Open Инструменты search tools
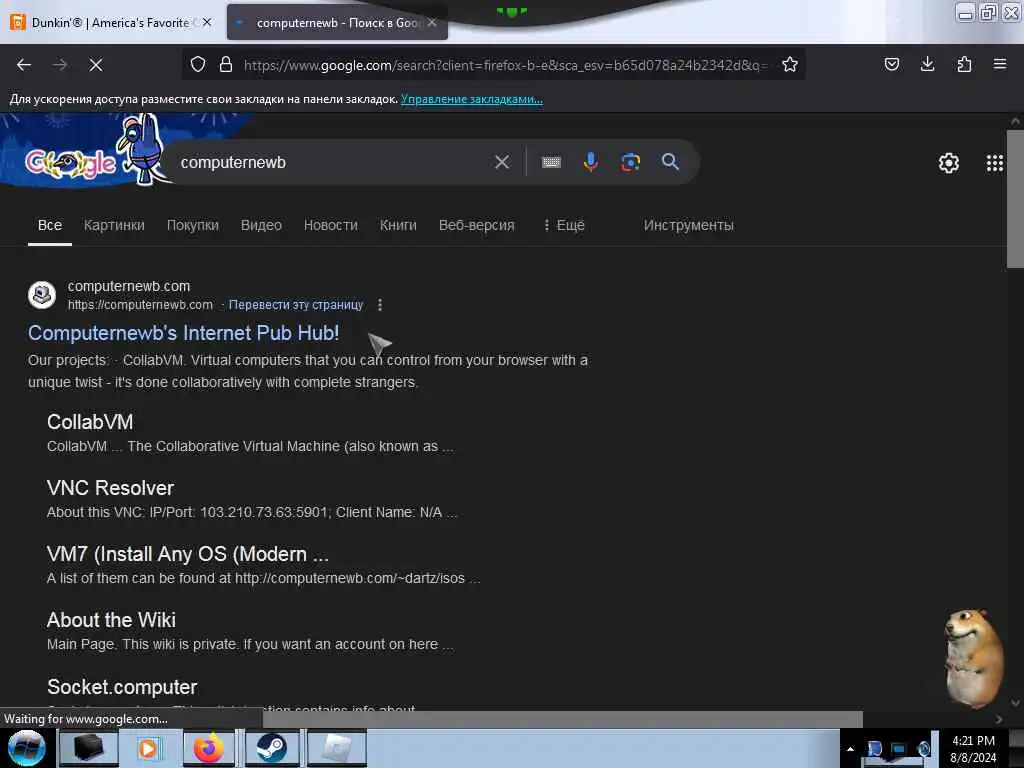This screenshot has height=768, width=1024. pos(688,225)
